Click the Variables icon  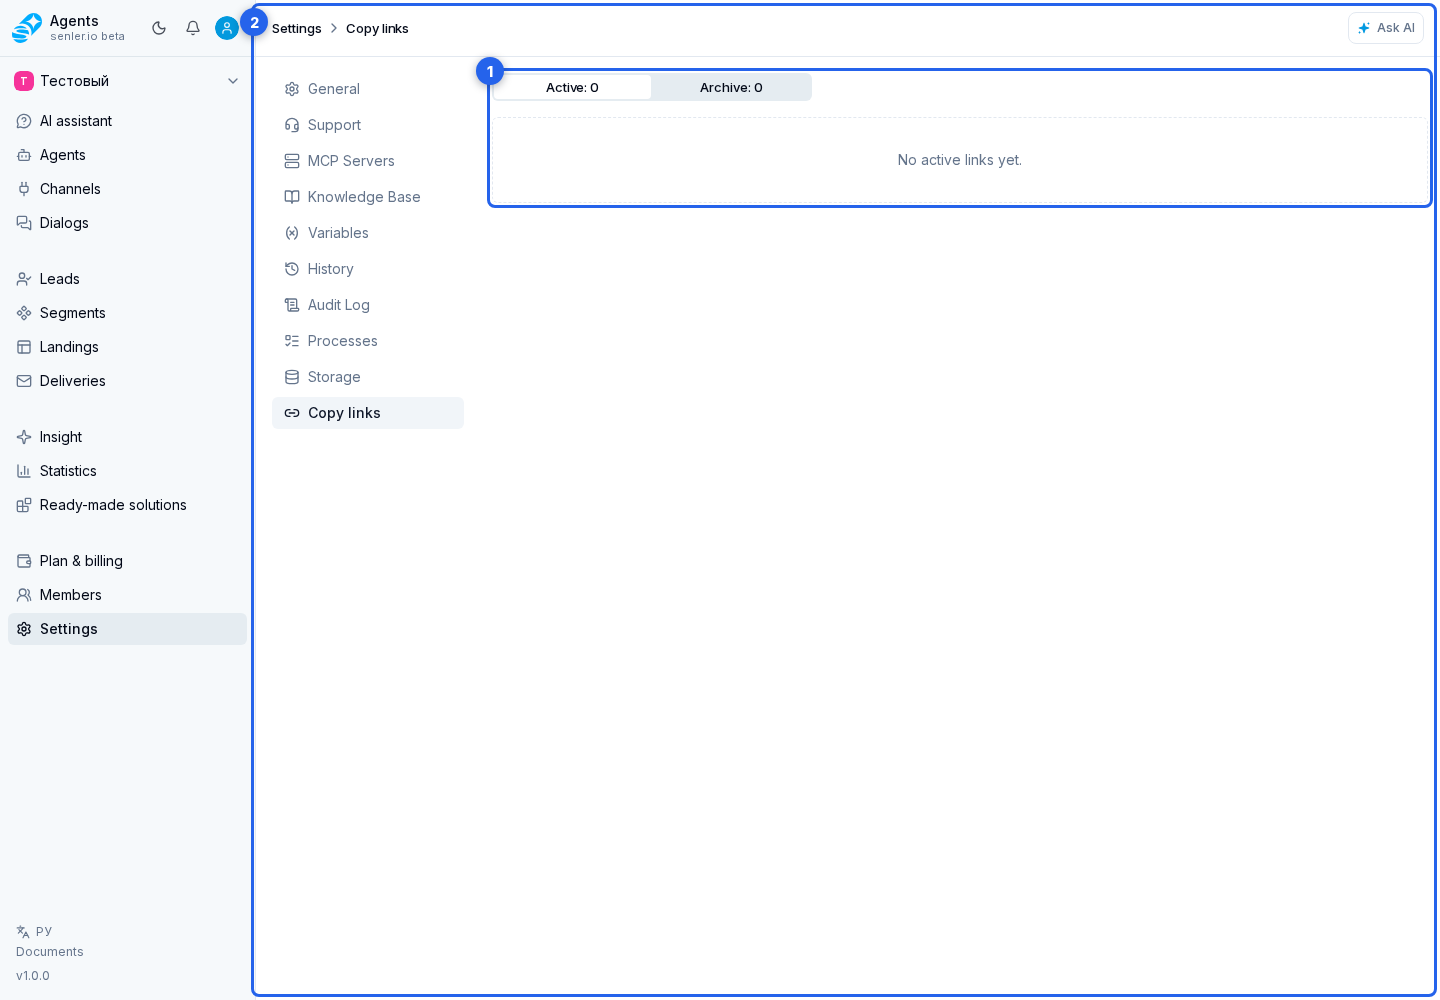(x=292, y=233)
